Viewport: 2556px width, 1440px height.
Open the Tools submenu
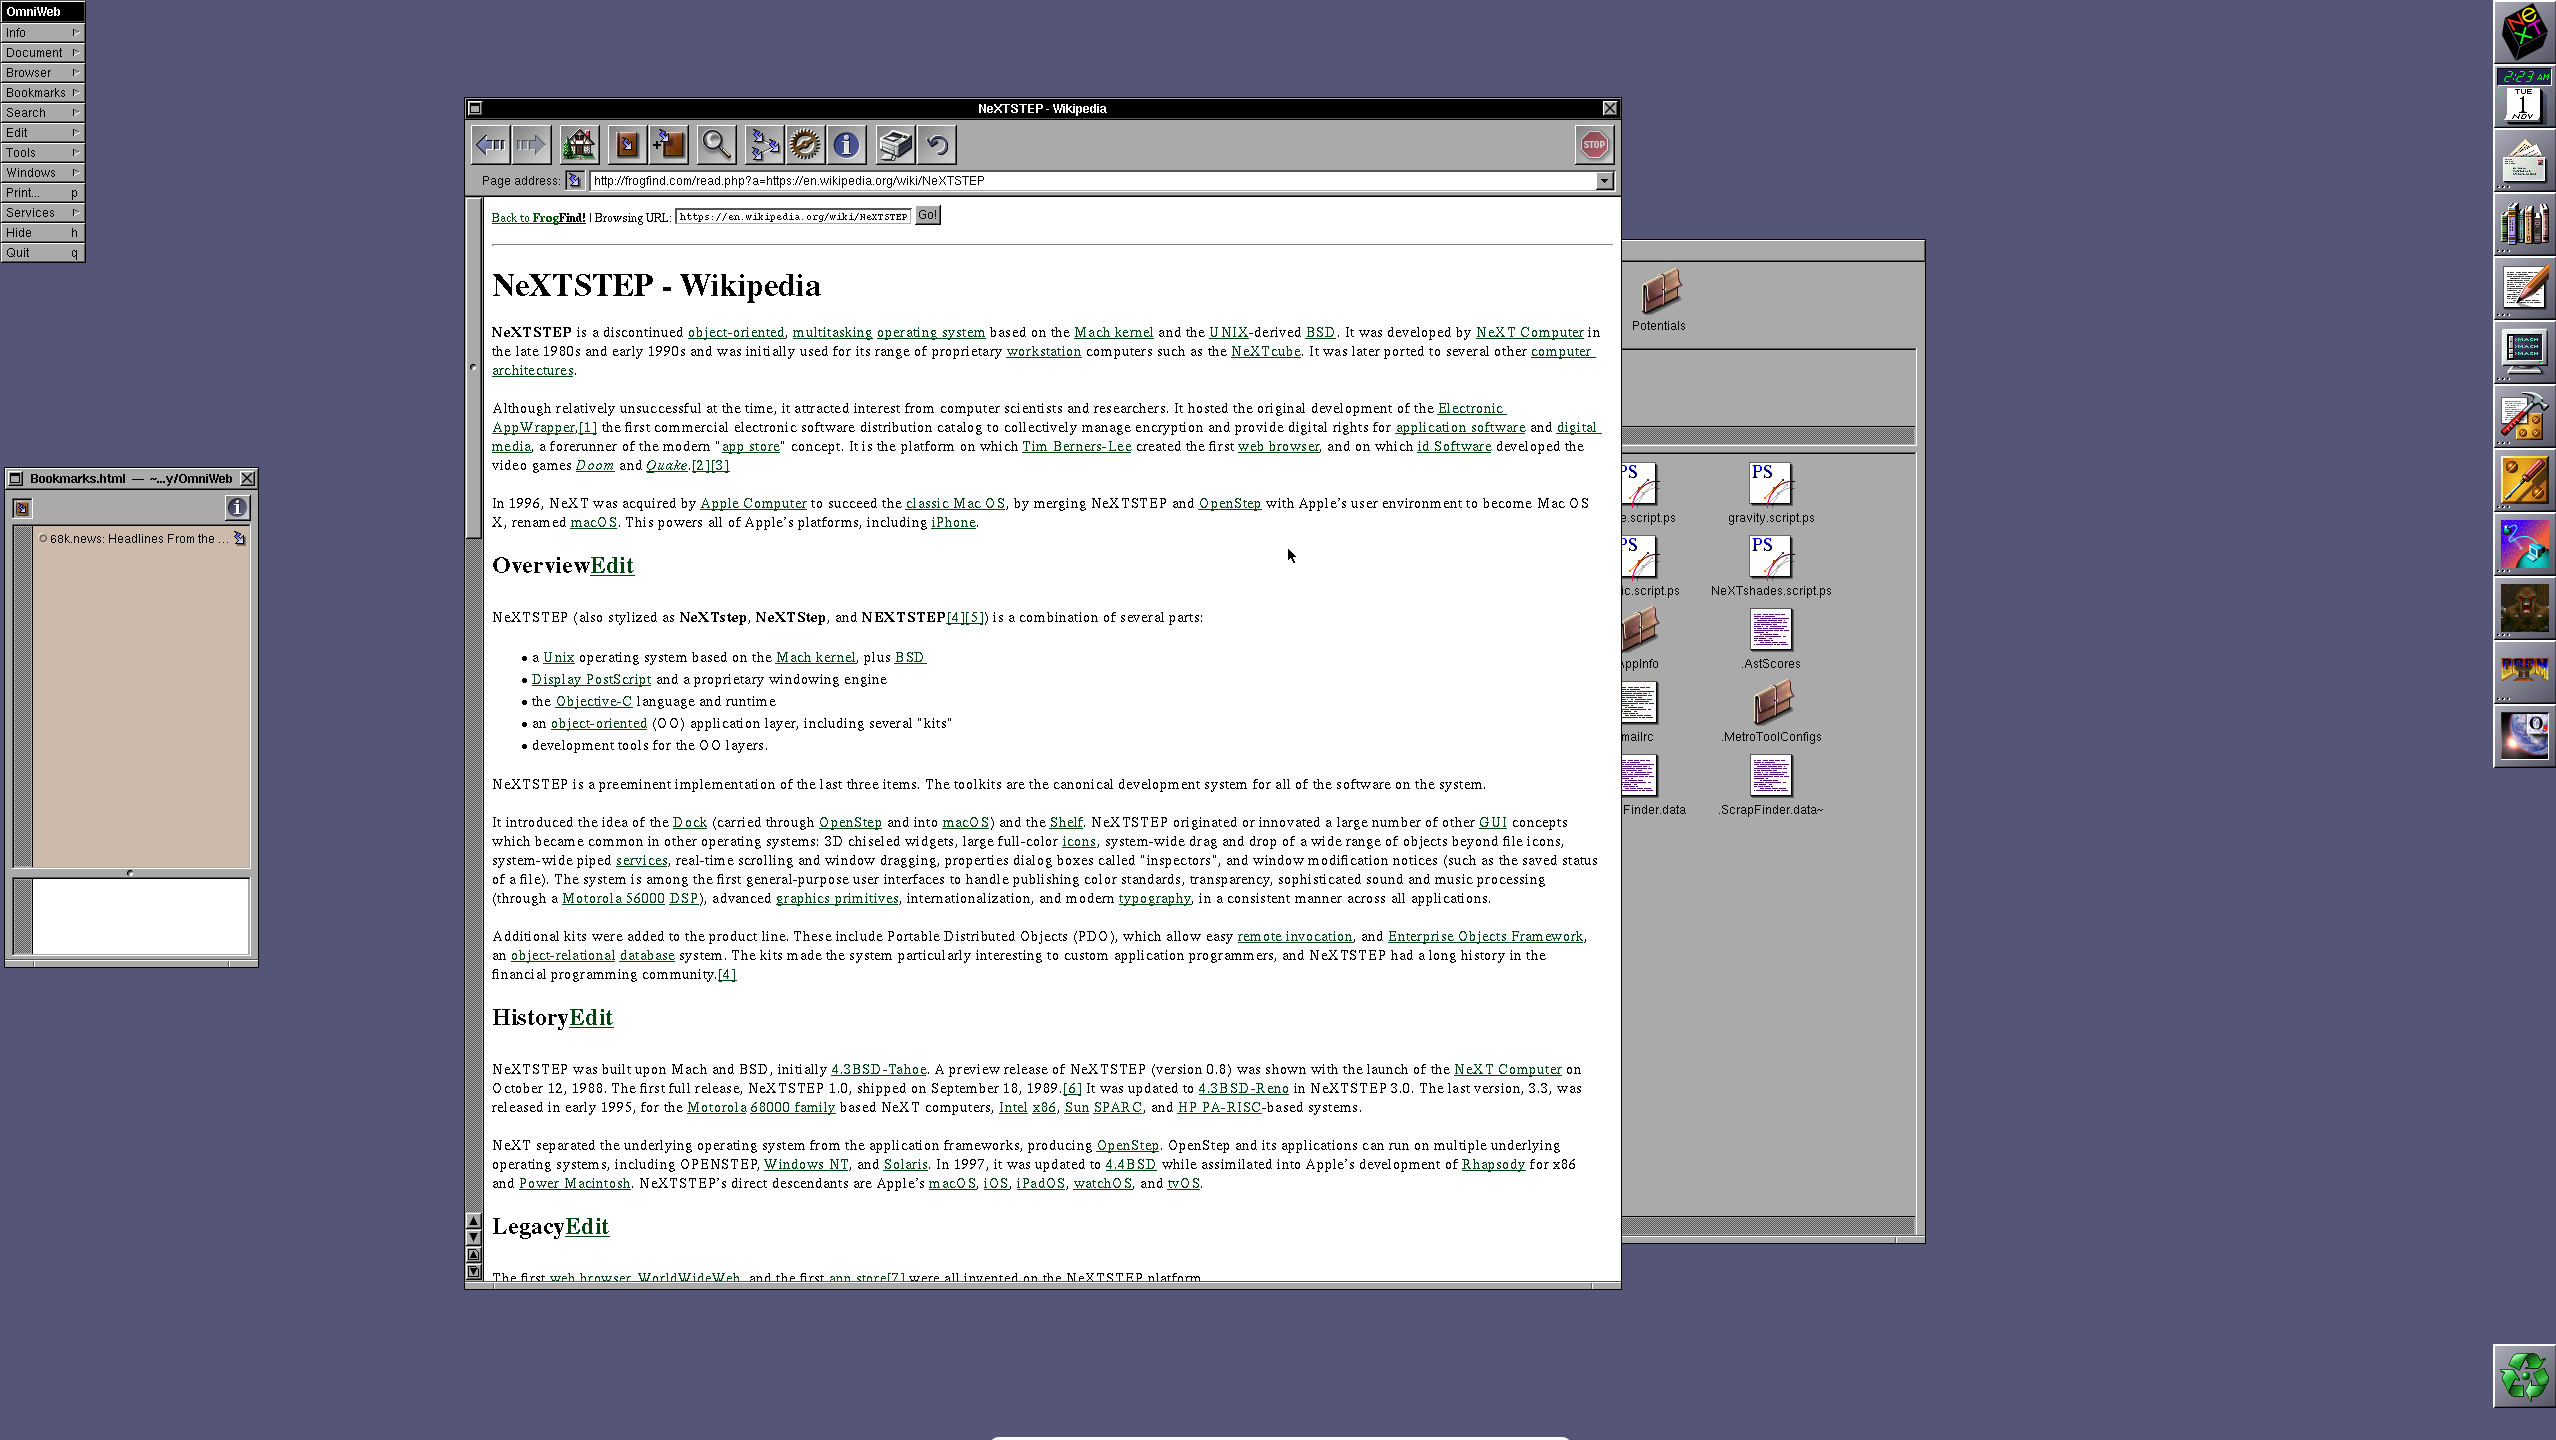click(x=42, y=153)
